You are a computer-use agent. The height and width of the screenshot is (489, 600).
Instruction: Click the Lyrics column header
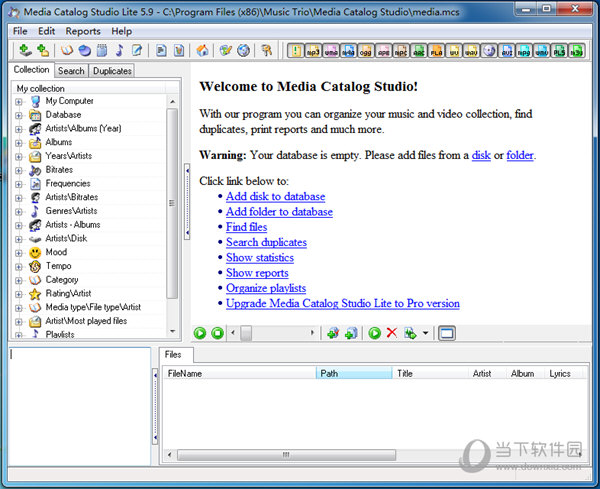(x=566, y=373)
